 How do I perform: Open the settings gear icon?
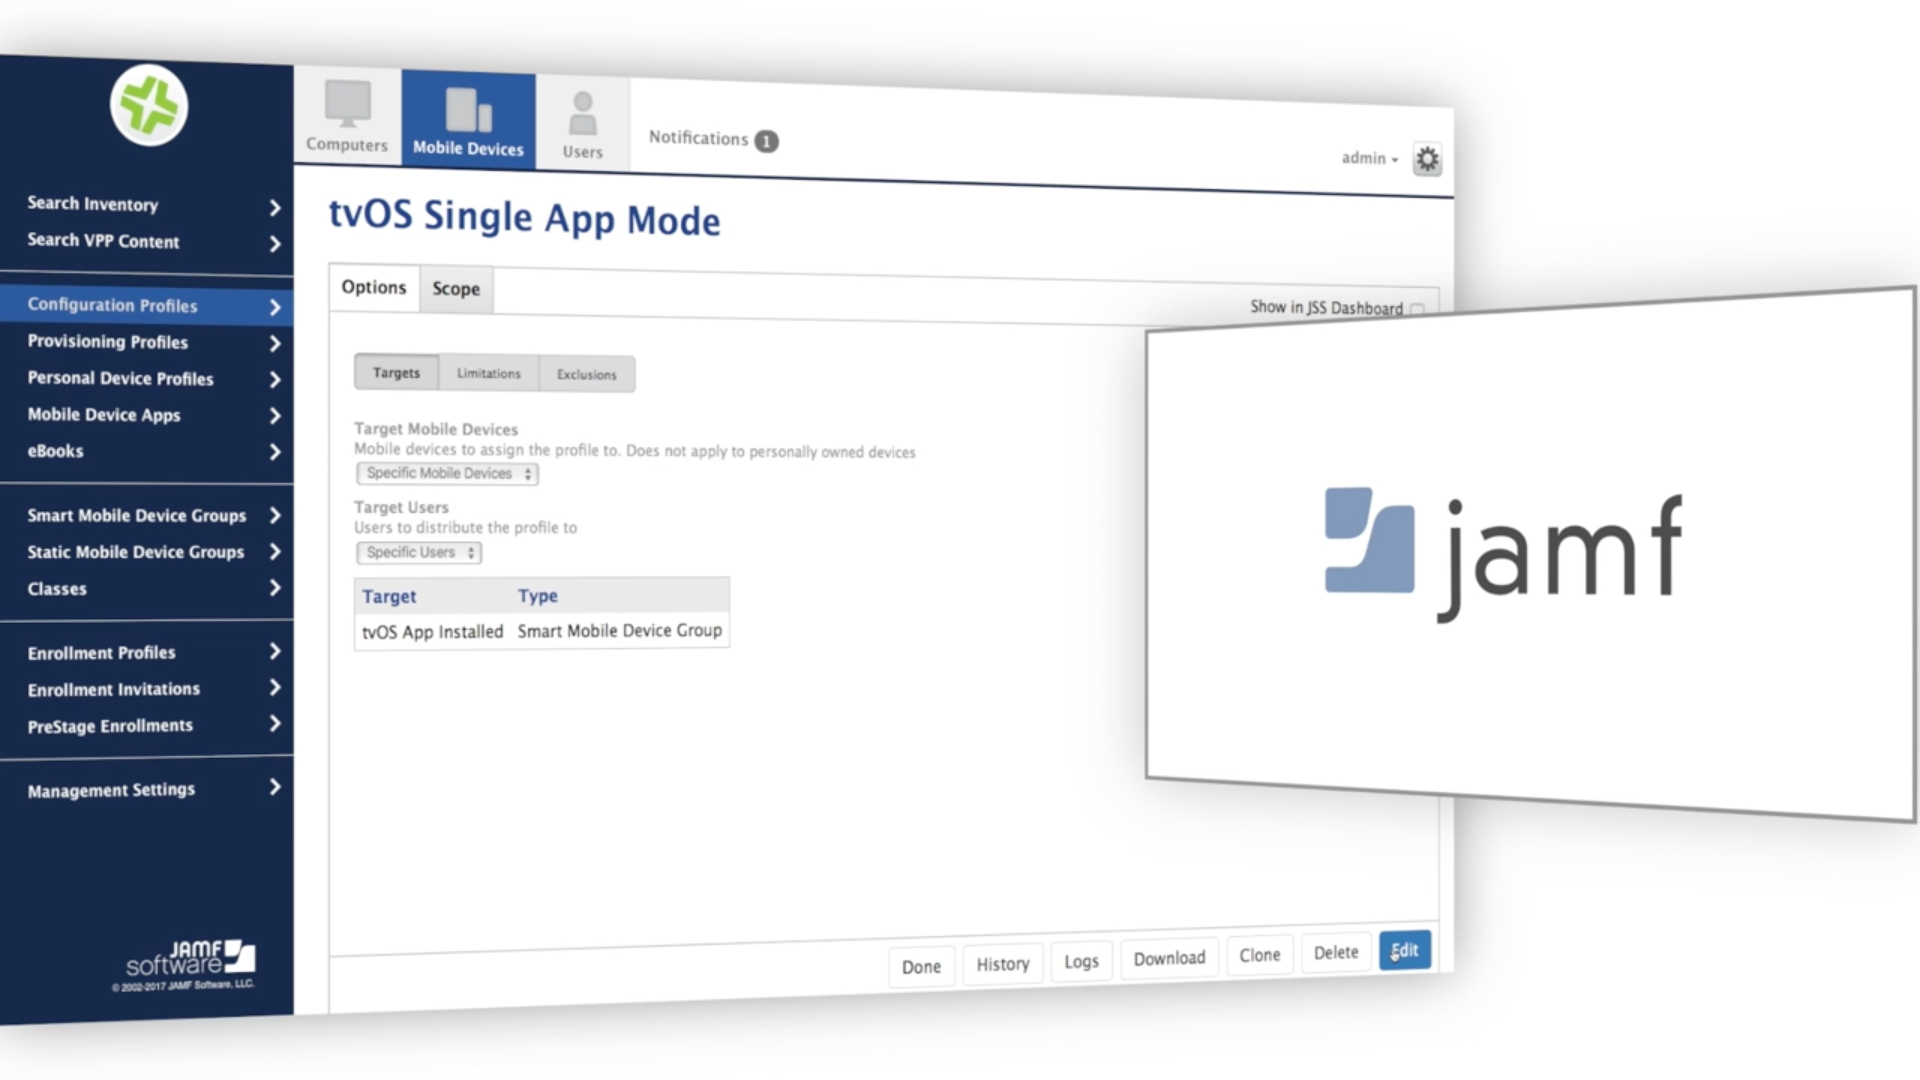coord(1427,159)
